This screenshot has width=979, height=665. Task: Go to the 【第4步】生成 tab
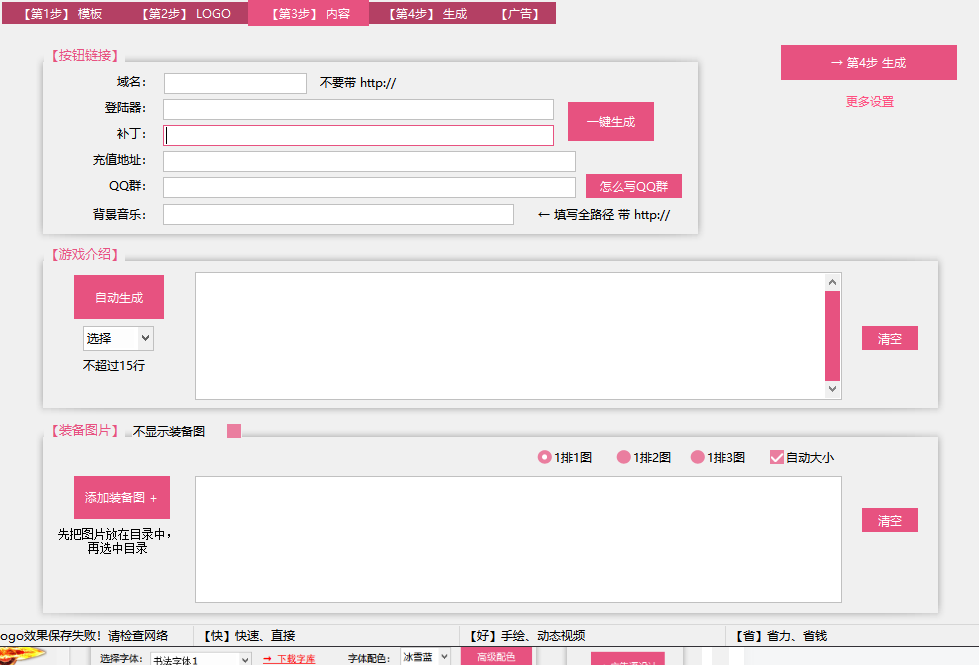(428, 14)
